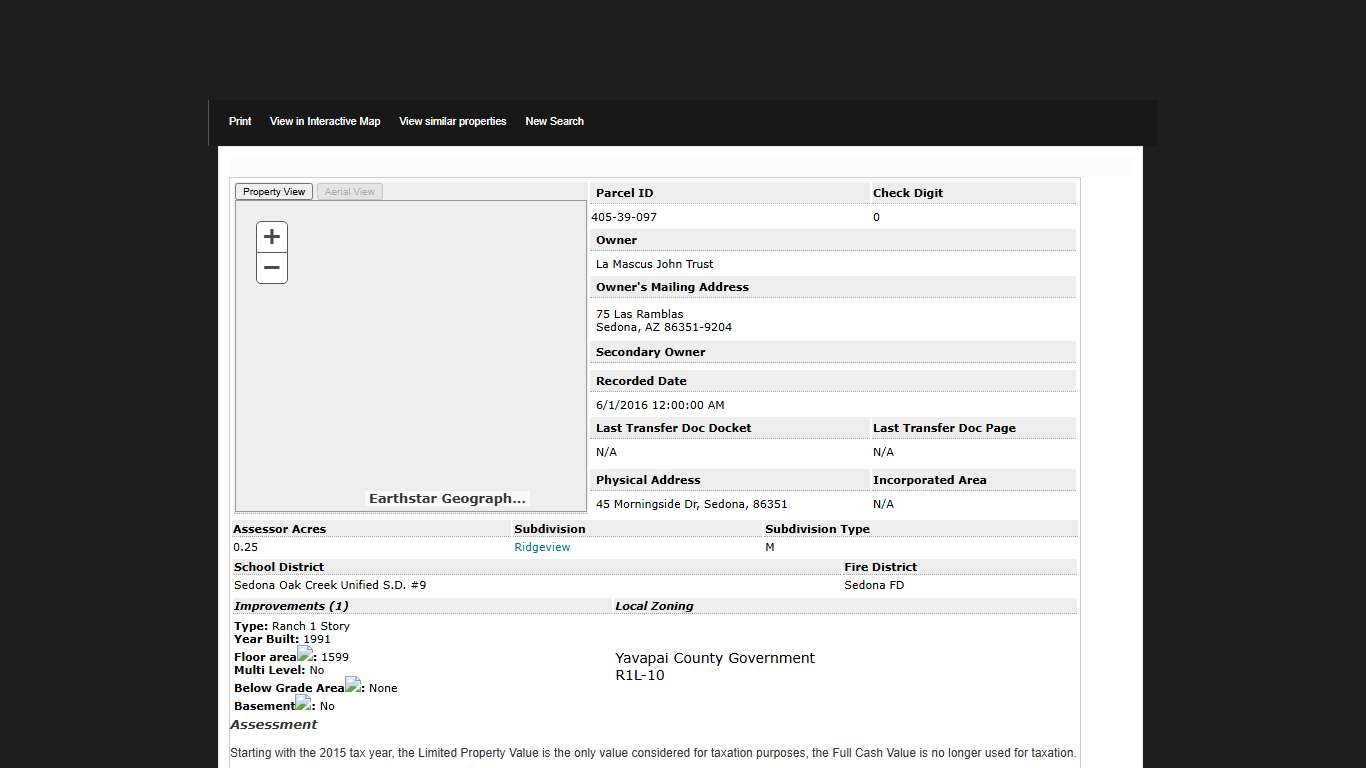
Task: Switch to the Aerial View tab
Action: [350, 192]
